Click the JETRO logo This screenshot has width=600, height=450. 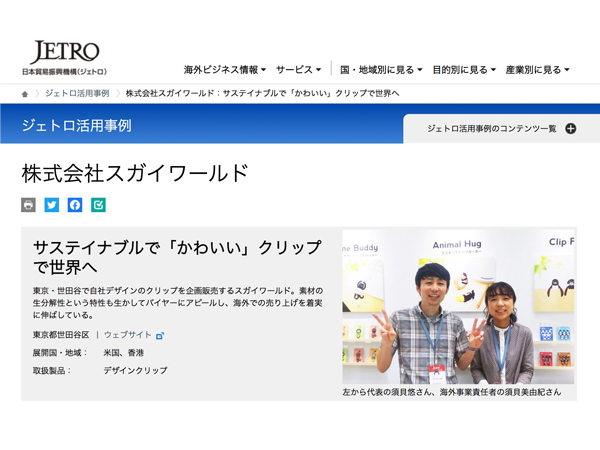[x=64, y=58]
